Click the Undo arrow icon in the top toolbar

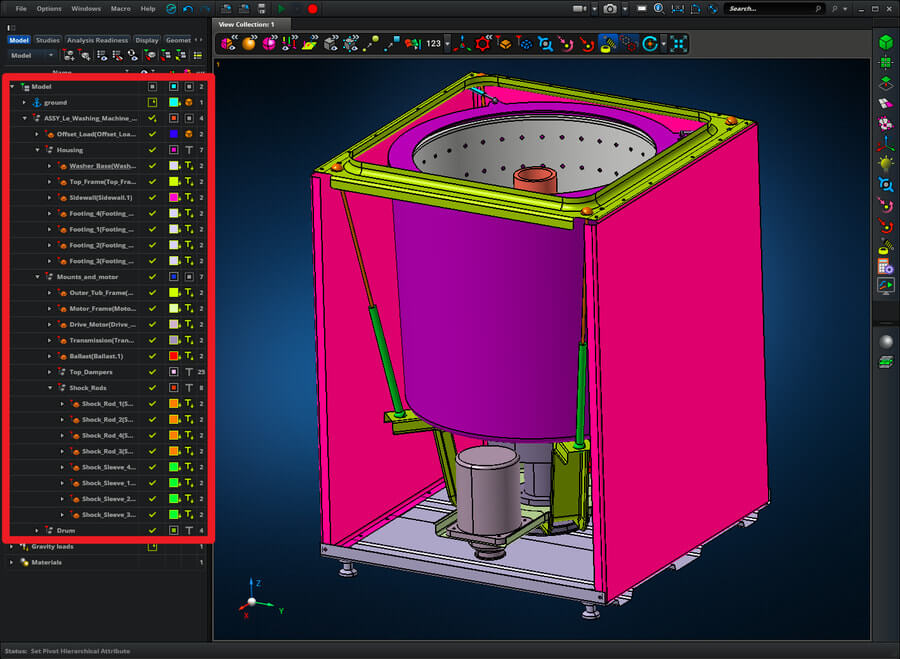pyautogui.click(x=187, y=8)
